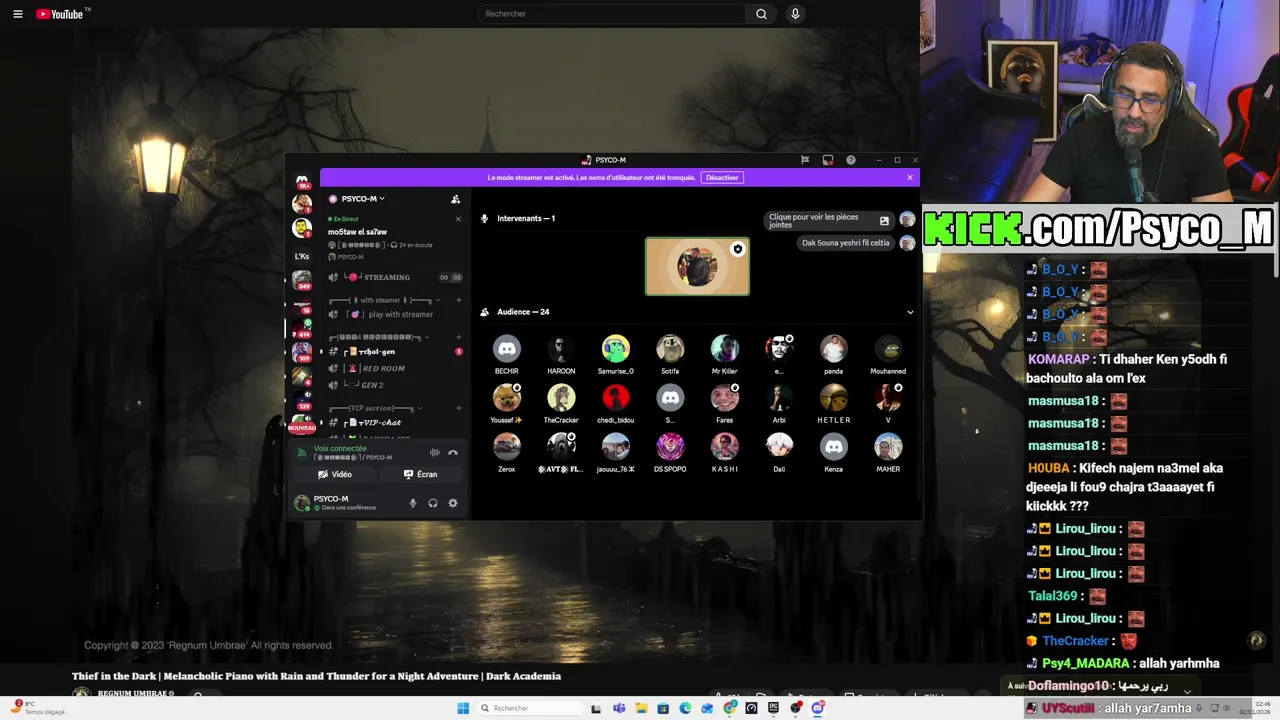Start YouTube voice search with microphone
The width and height of the screenshot is (1280, 720).
[795, 14]
